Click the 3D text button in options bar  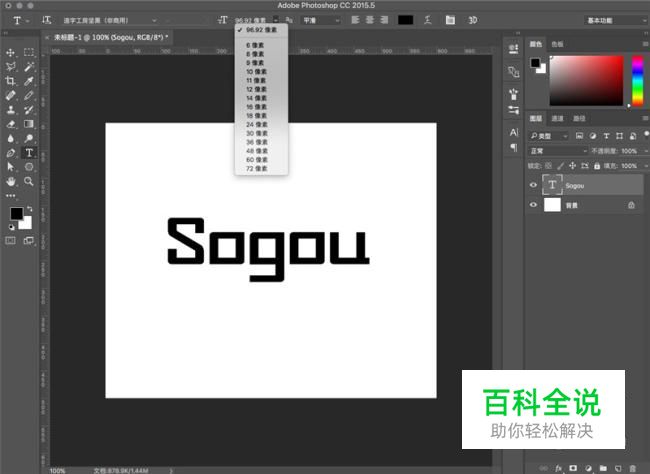pyautogui.click(x=473, y=20)
